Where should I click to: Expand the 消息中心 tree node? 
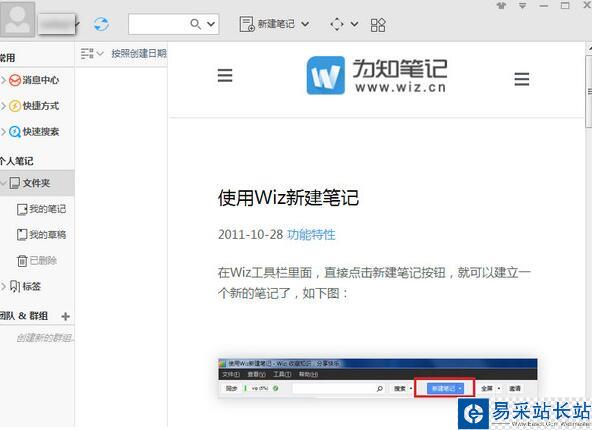pos(3,80)
